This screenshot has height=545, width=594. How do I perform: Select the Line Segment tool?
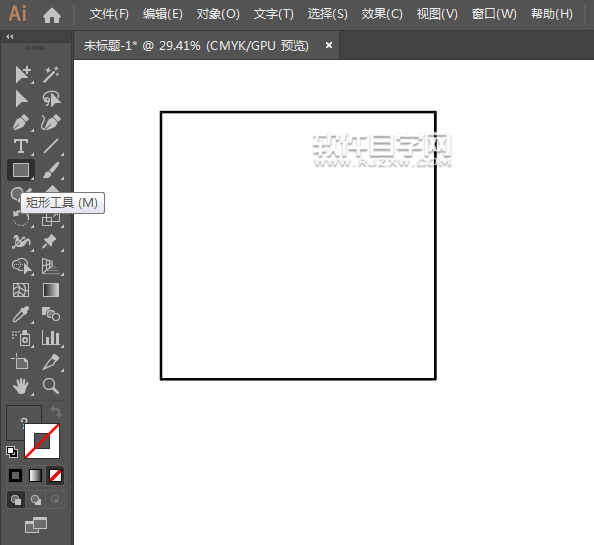(x=51, y=146)
